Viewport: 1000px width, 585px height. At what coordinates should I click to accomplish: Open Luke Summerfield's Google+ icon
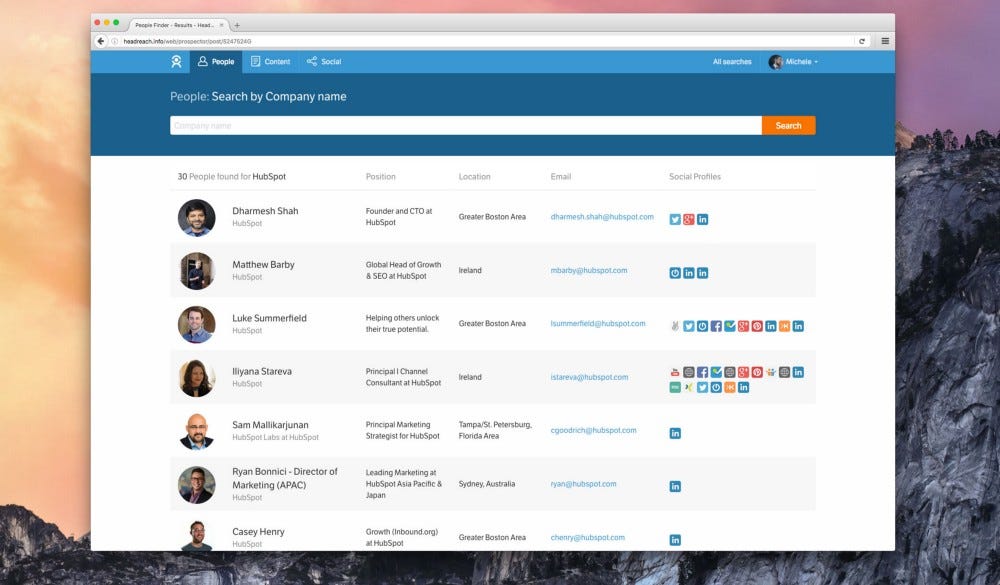(x=743, y=326)
